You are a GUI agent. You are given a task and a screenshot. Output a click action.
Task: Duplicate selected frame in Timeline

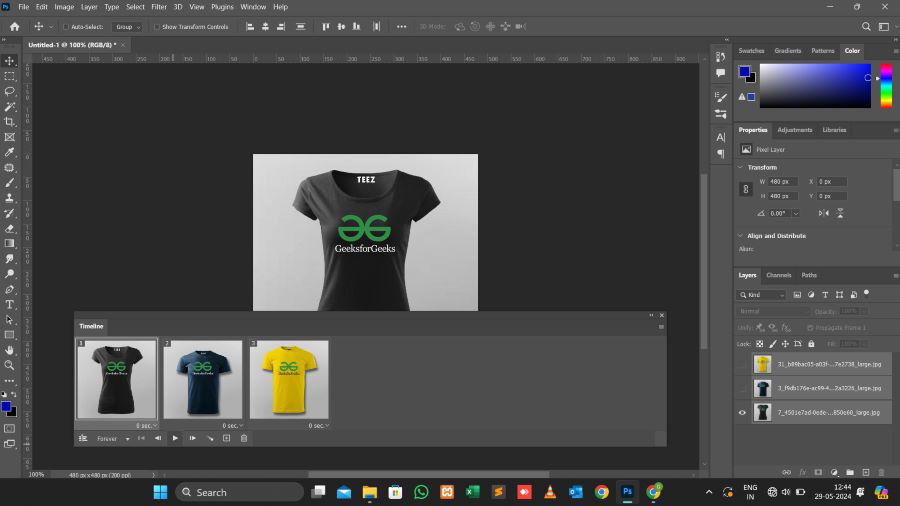click(x=226, y=438)
